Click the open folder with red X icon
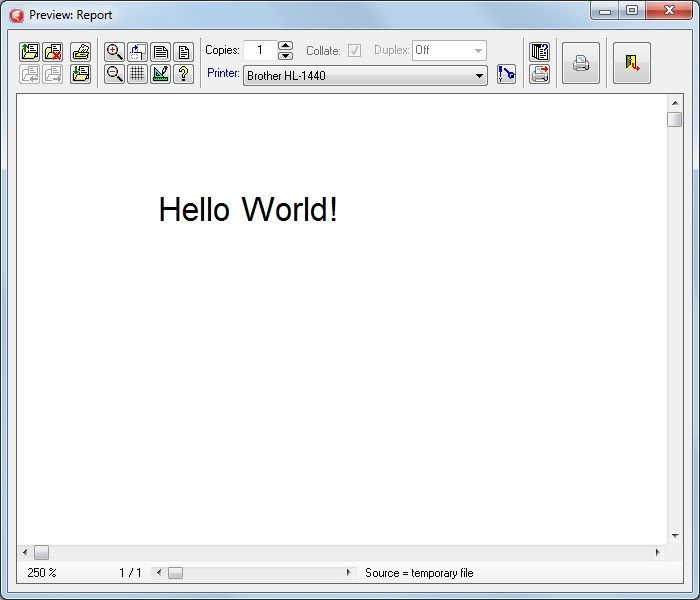Viewport: 700px width, 600px height. (x=53, y=52)
